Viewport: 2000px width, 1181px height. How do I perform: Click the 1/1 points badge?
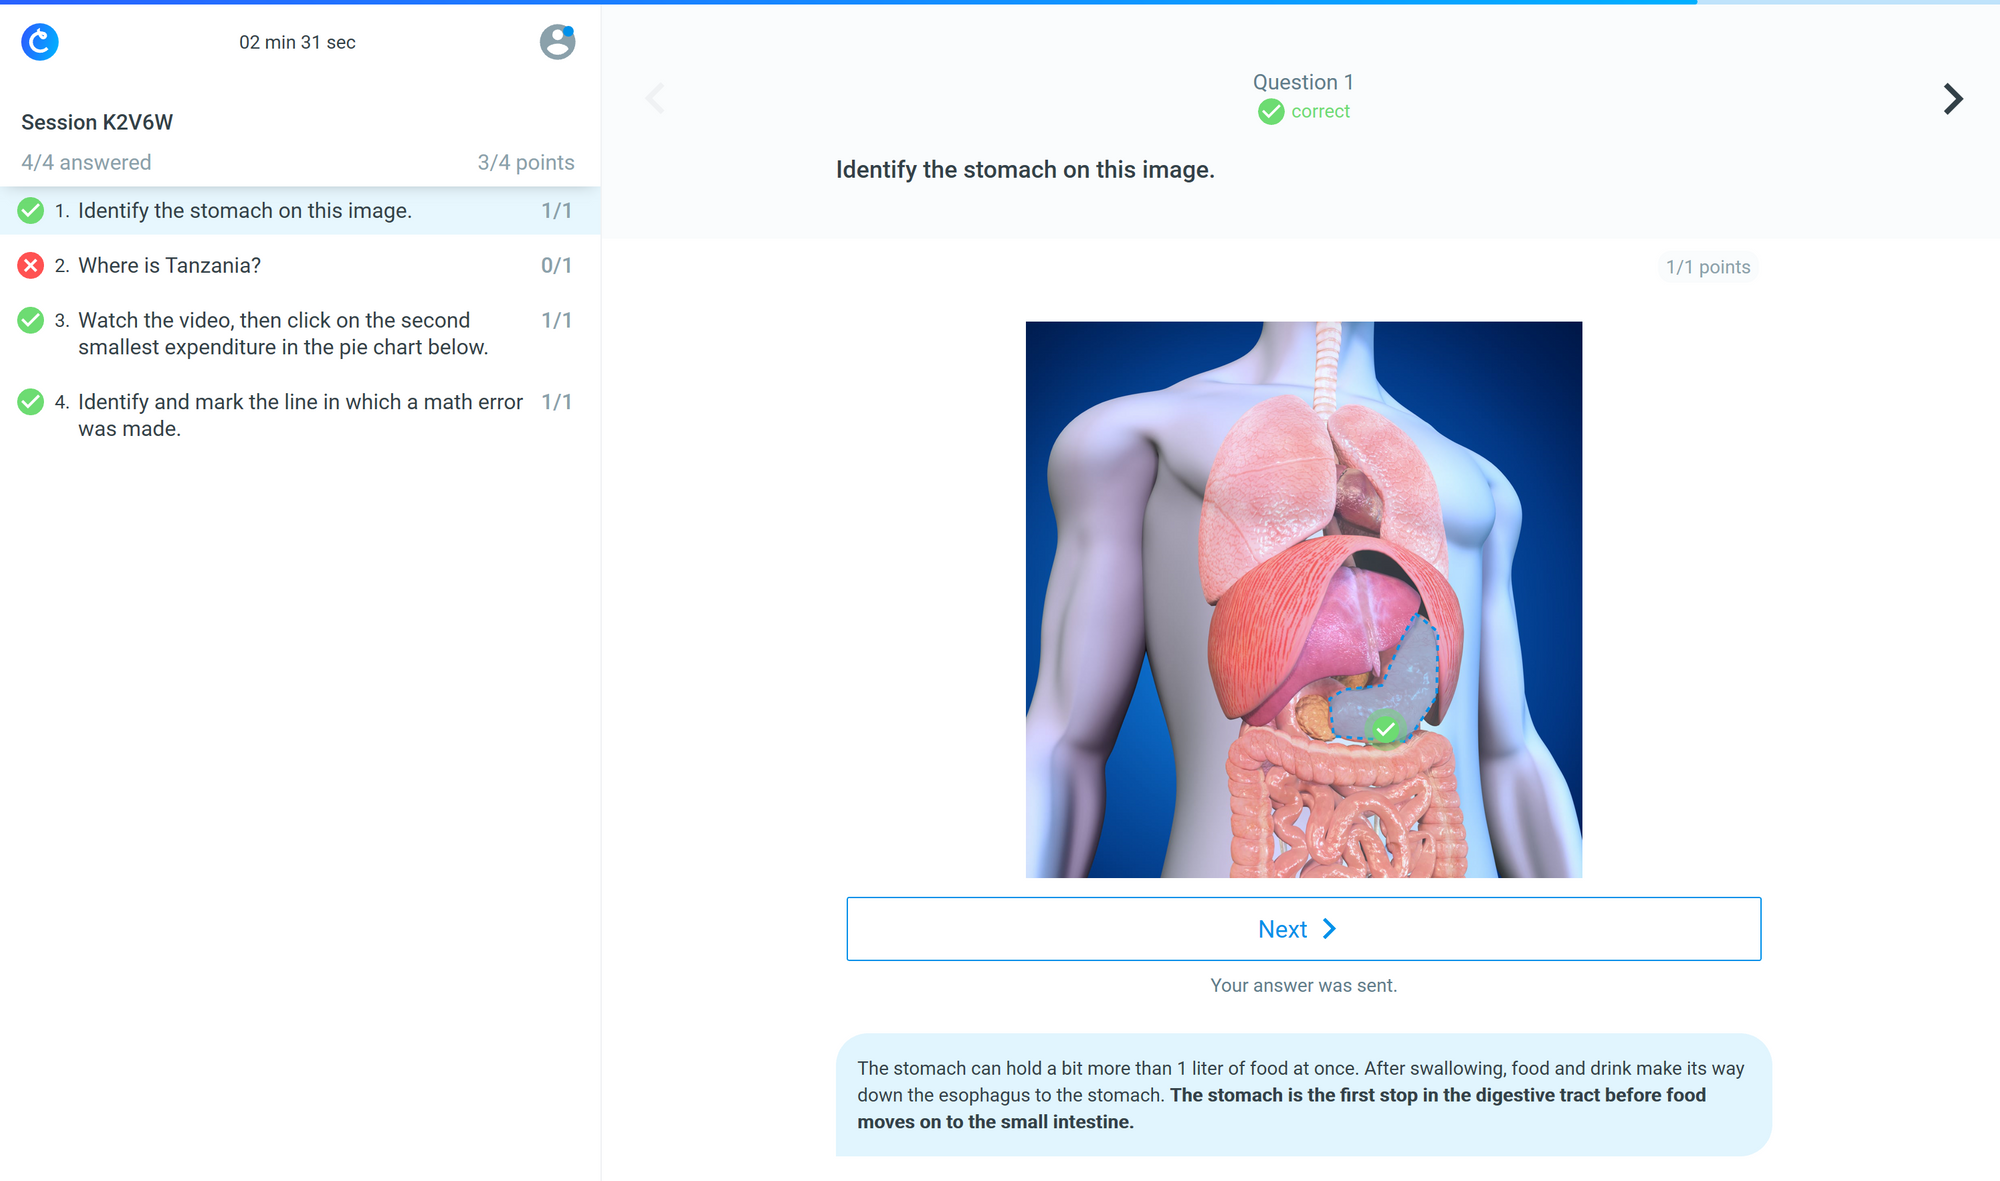point(1708,267)
